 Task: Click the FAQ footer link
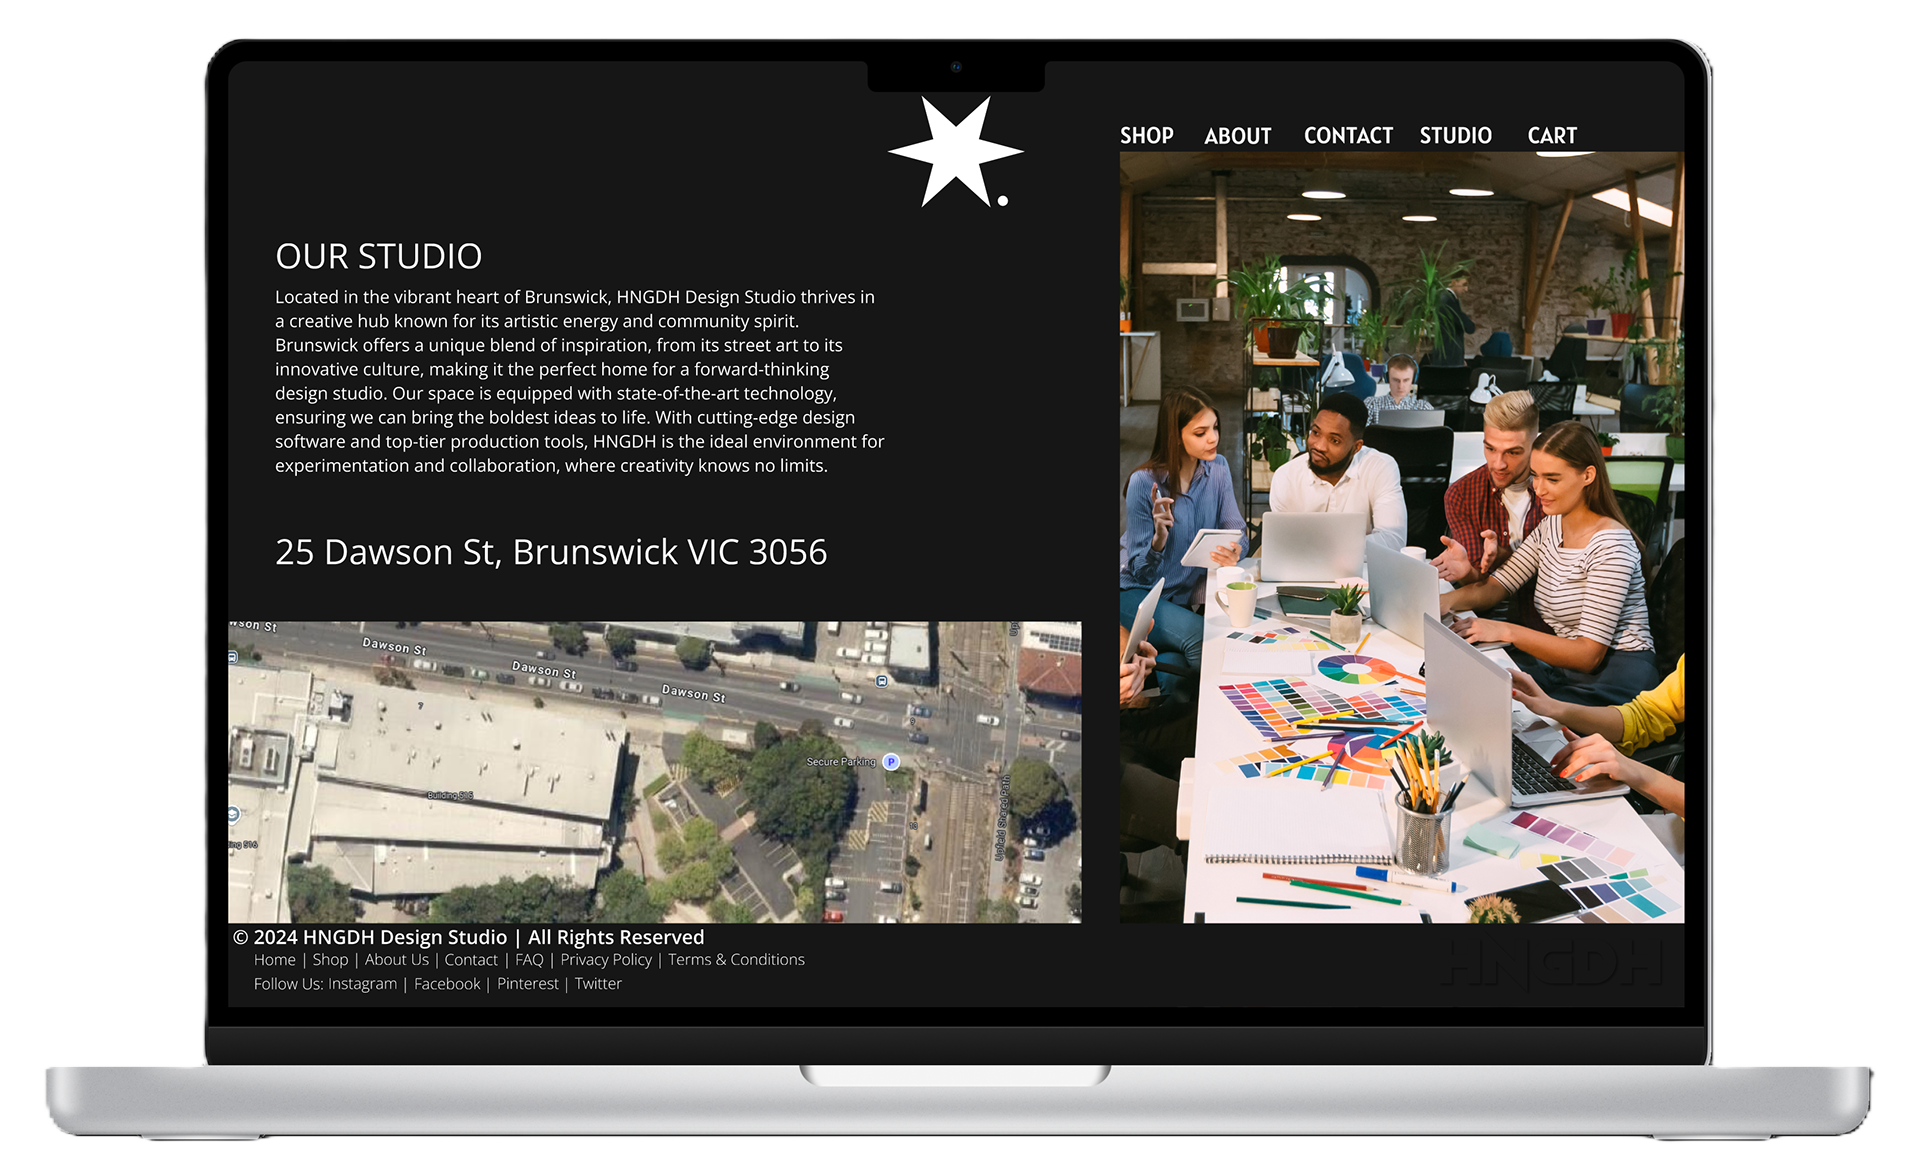[529, 960]
